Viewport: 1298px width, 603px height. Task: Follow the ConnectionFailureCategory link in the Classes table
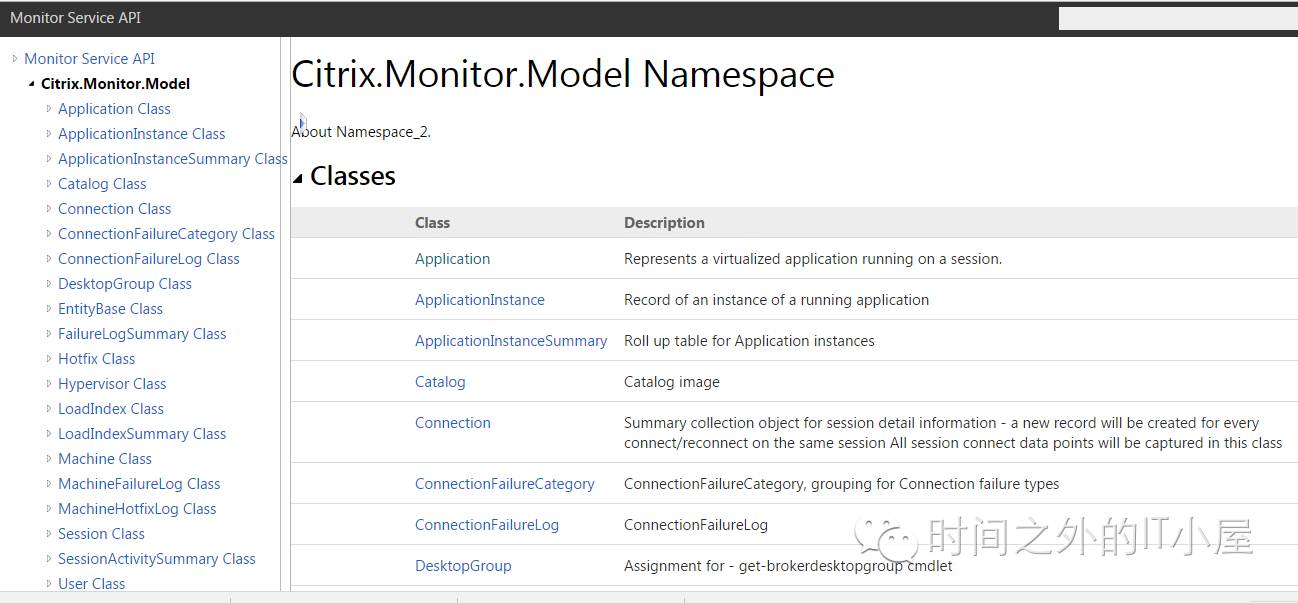coord(505,484)
